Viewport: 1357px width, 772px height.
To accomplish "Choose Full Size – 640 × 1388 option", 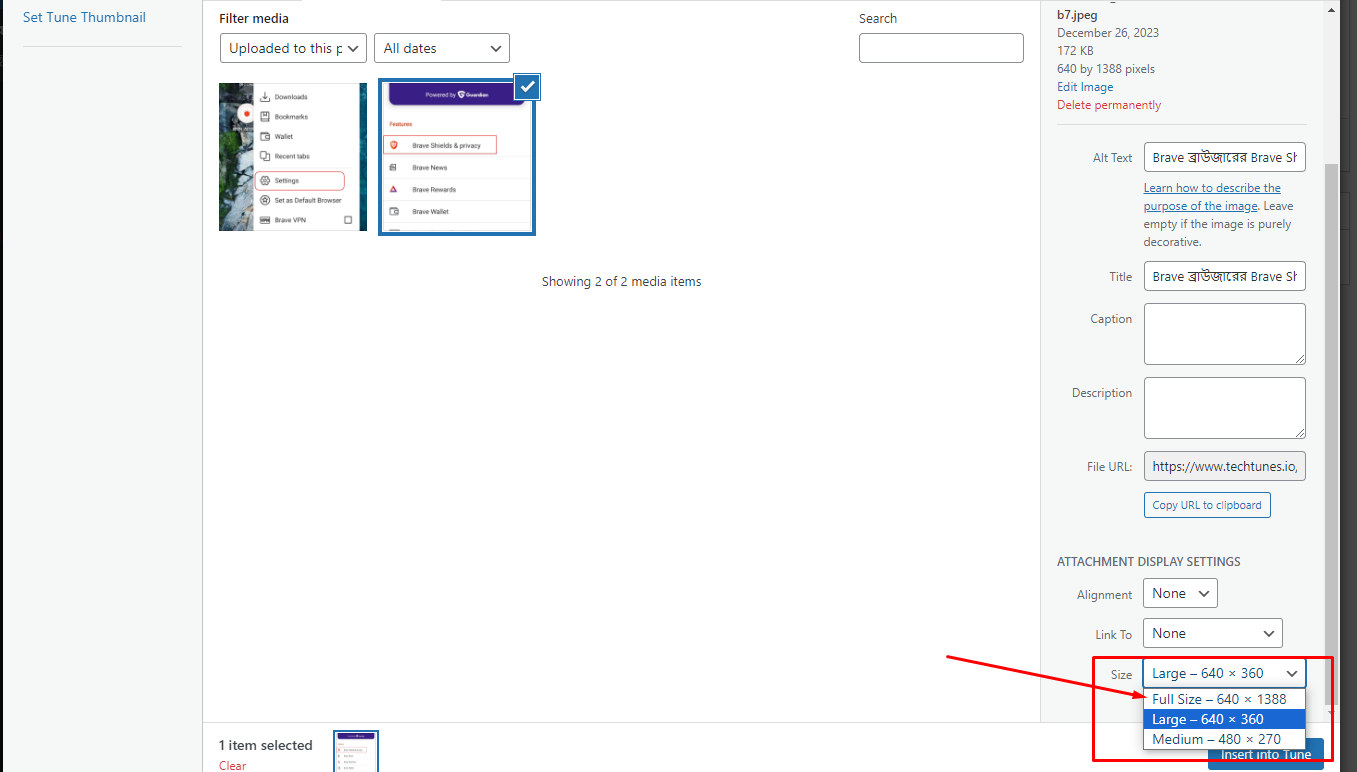I will click(x=1224, y=699).
